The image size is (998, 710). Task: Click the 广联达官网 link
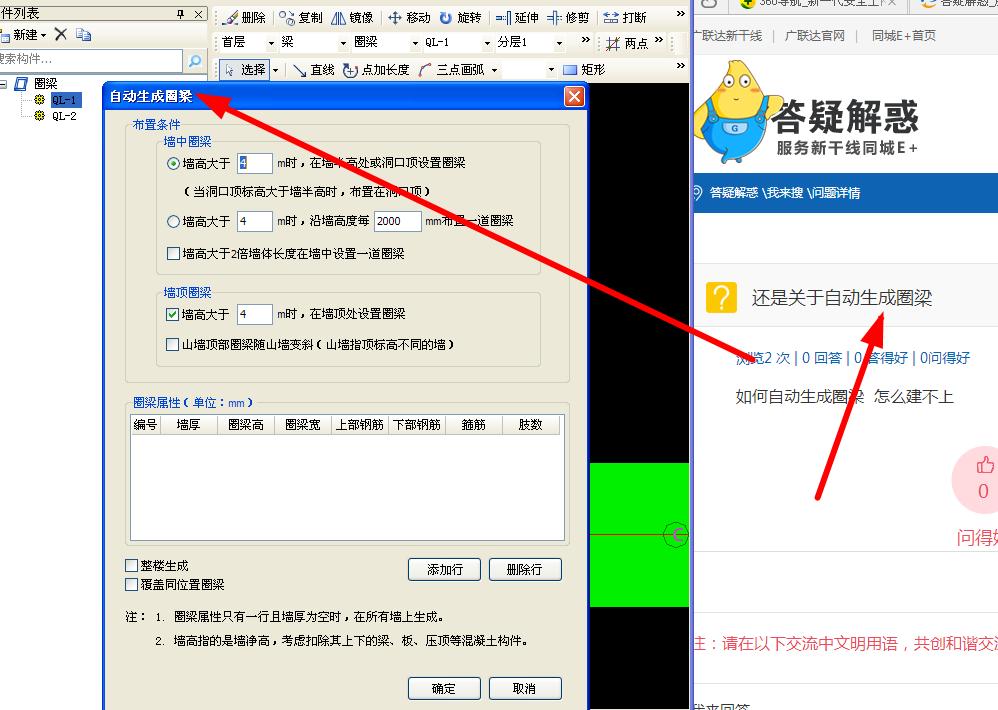pos(815,36)
